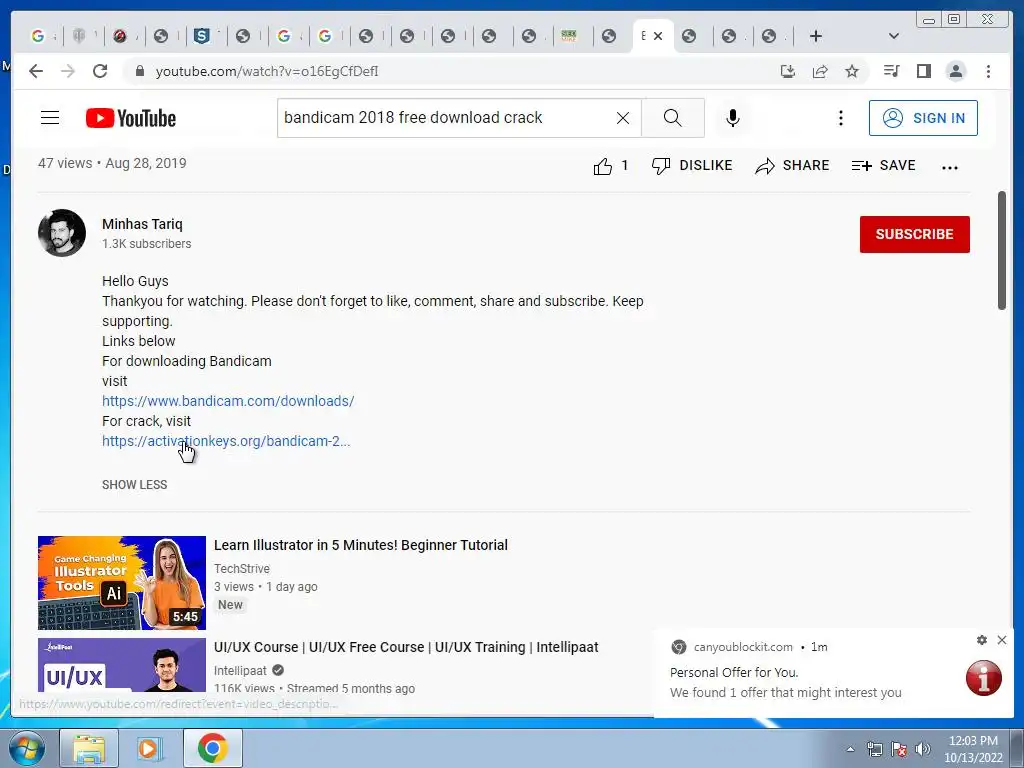Close the active YouTube tab
This screenshot has height=768, width=1024.
658,36
